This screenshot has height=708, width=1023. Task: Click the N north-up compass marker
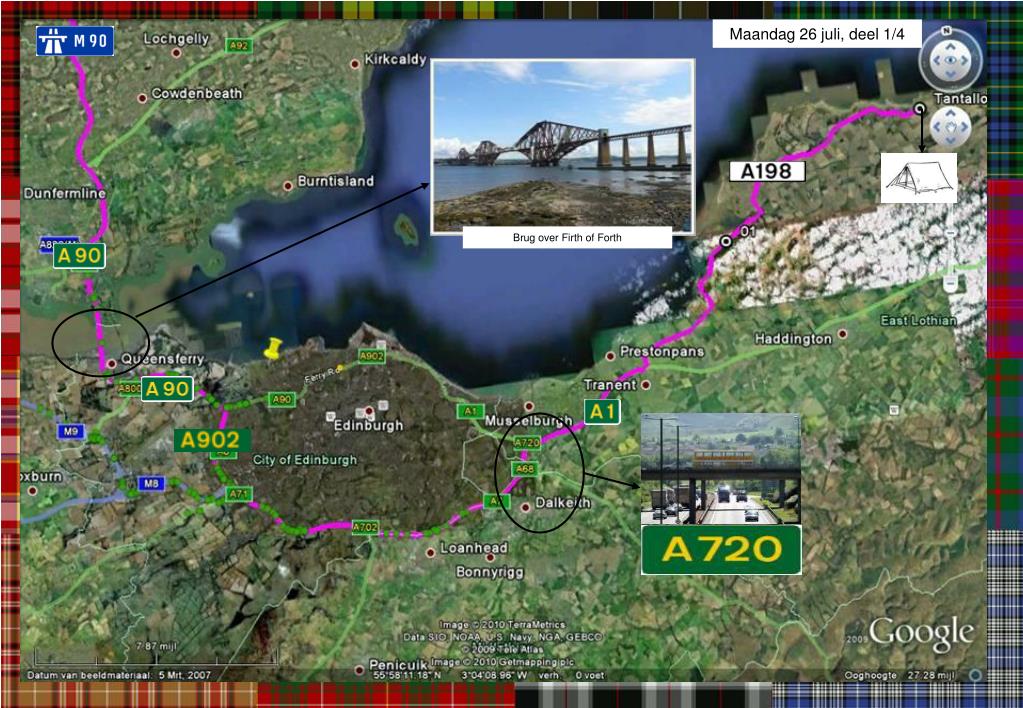947,31
